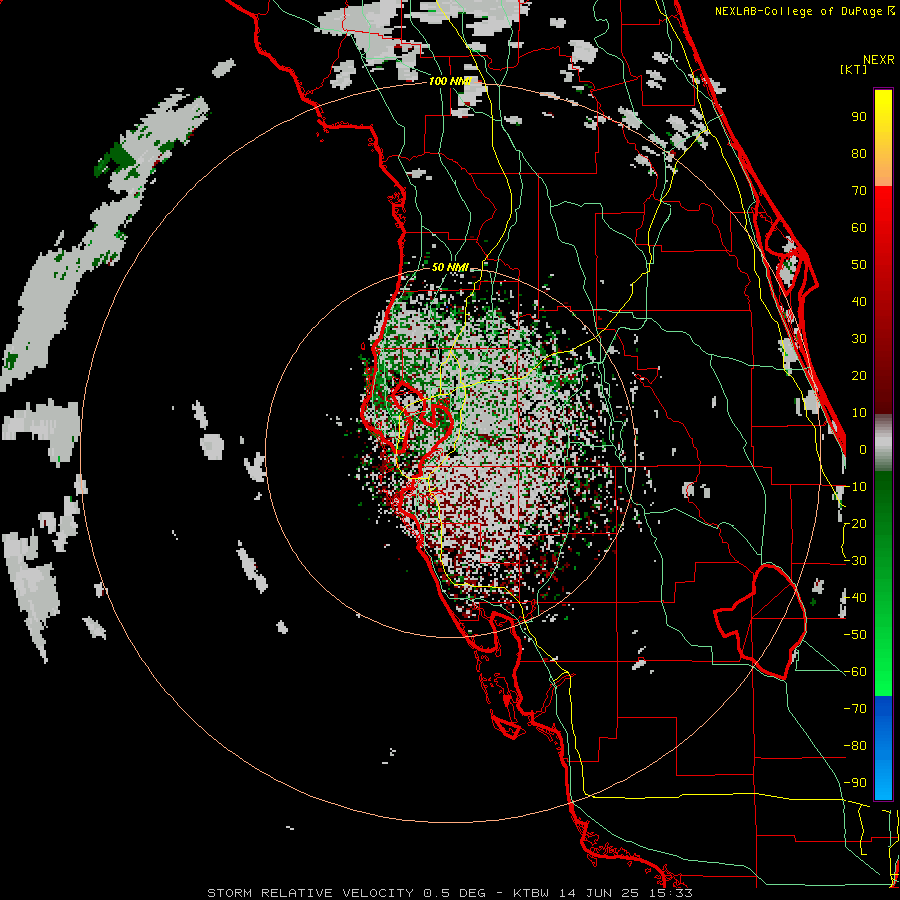Click the 14 JUN 25 date in the caption
The image size is (900, 900).
(x=598, y=893)
